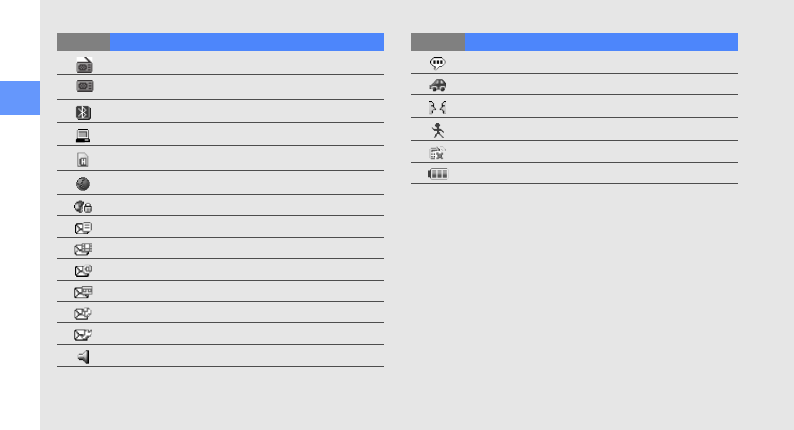
Task: Click the FM radio with antenna icon
Action: point(84,65)
